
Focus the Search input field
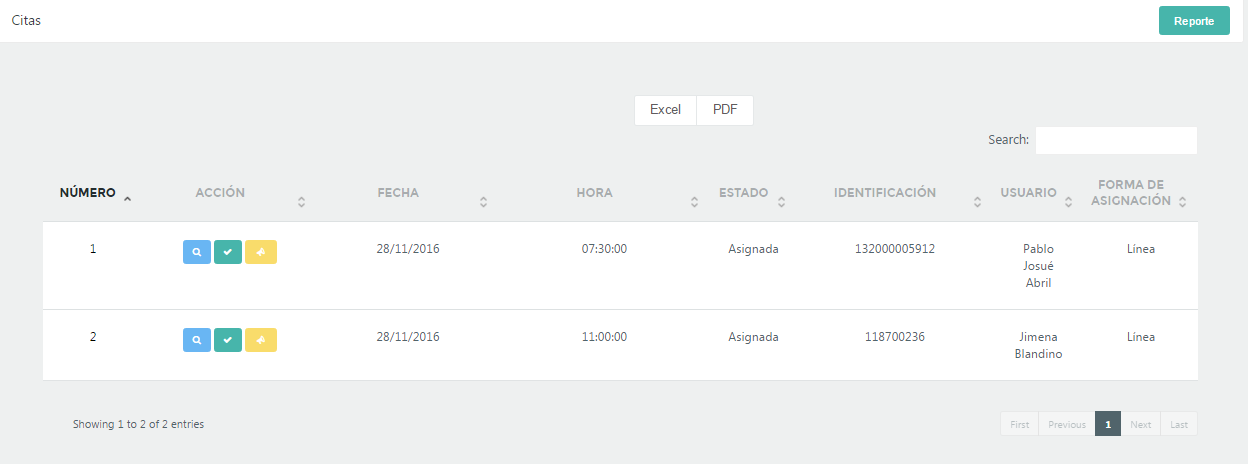pos(1116,140)
